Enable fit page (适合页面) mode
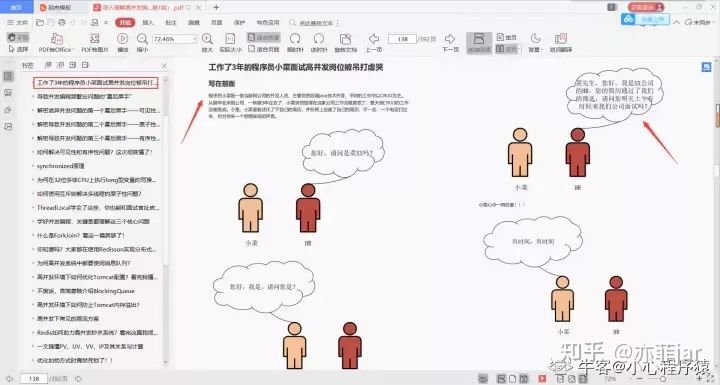720x385 pixels. (264, 49)
